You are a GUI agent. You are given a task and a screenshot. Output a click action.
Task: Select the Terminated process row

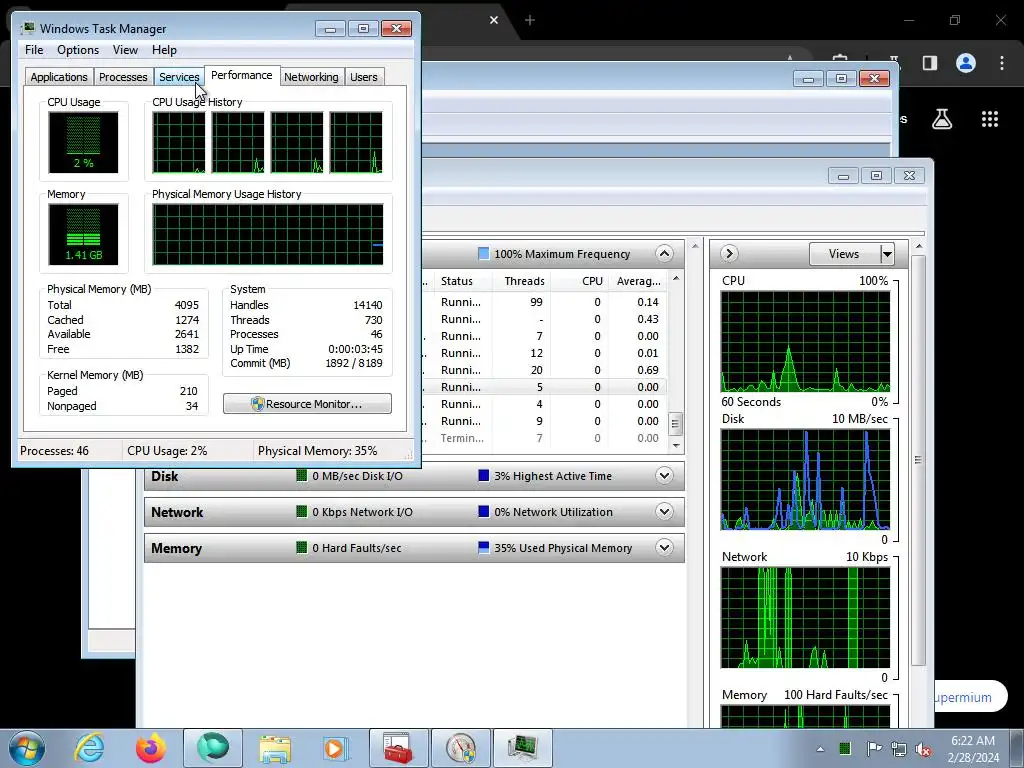coord(545,438)
